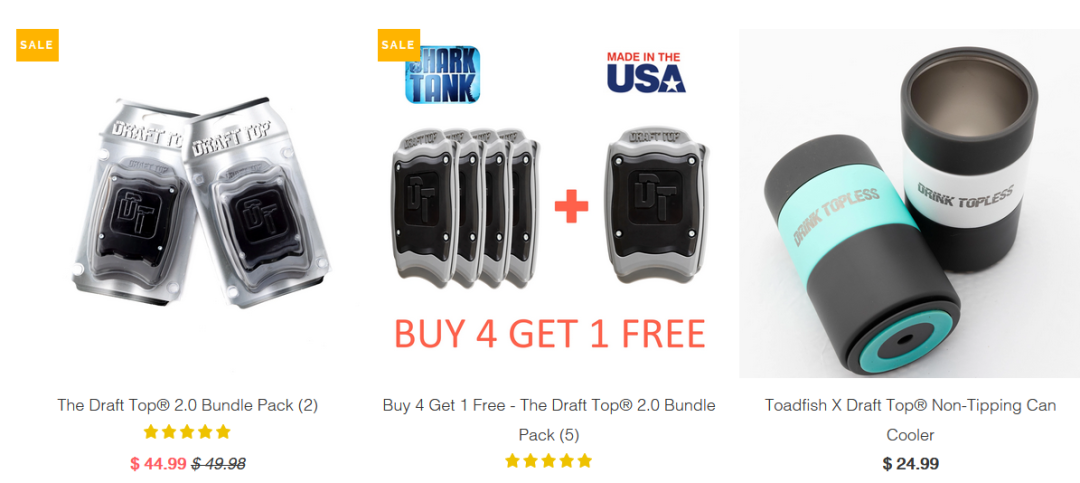Click the $ 24.99 can cooler price
Screen dimensions: 1080x483
[911, 464]
